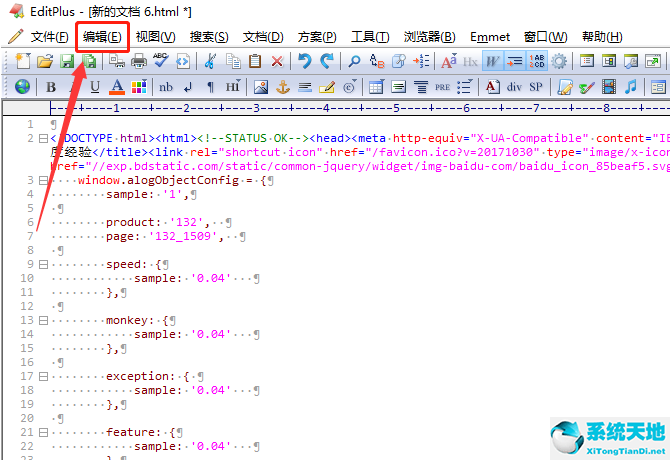Open the 视图(V) menu
The image size is (670, 460).
click(156, 37)
